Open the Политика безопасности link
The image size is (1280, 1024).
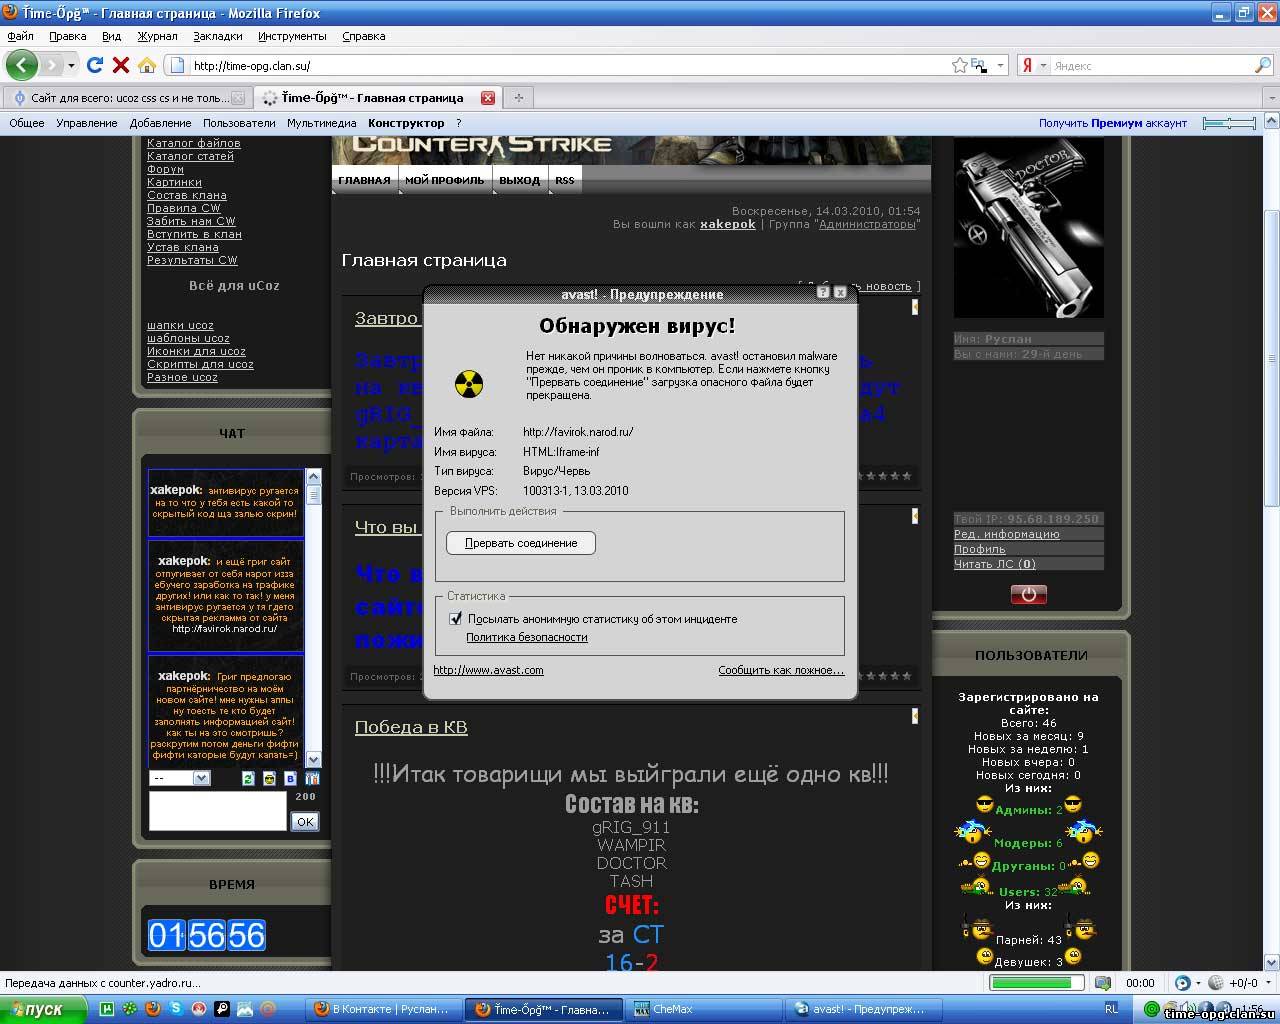[527, 637]
